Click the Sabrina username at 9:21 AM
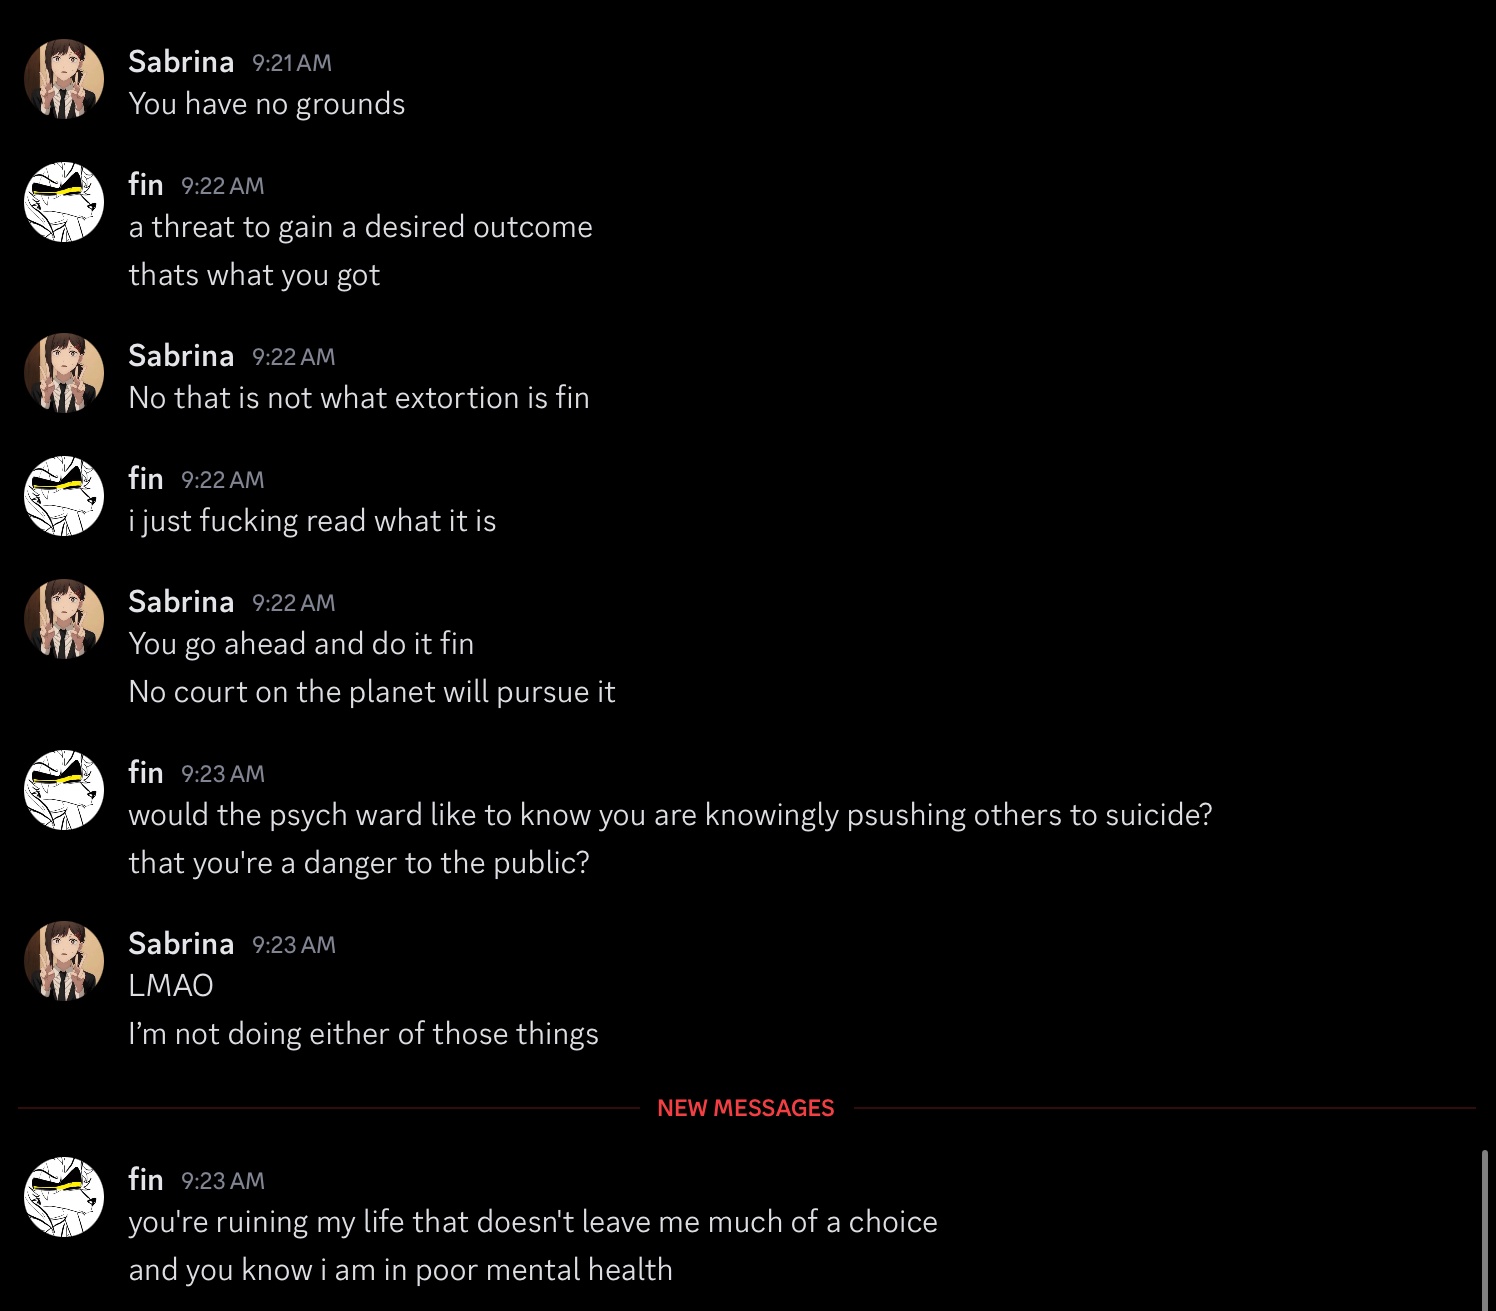Screen dimensions: 1496x1311 [x=181, y=62]
